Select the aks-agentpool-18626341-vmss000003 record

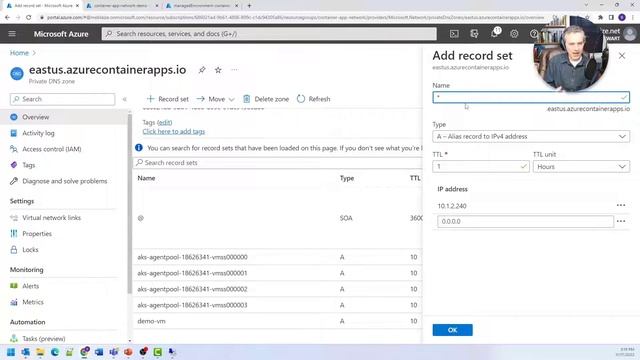tap(192, 305)
